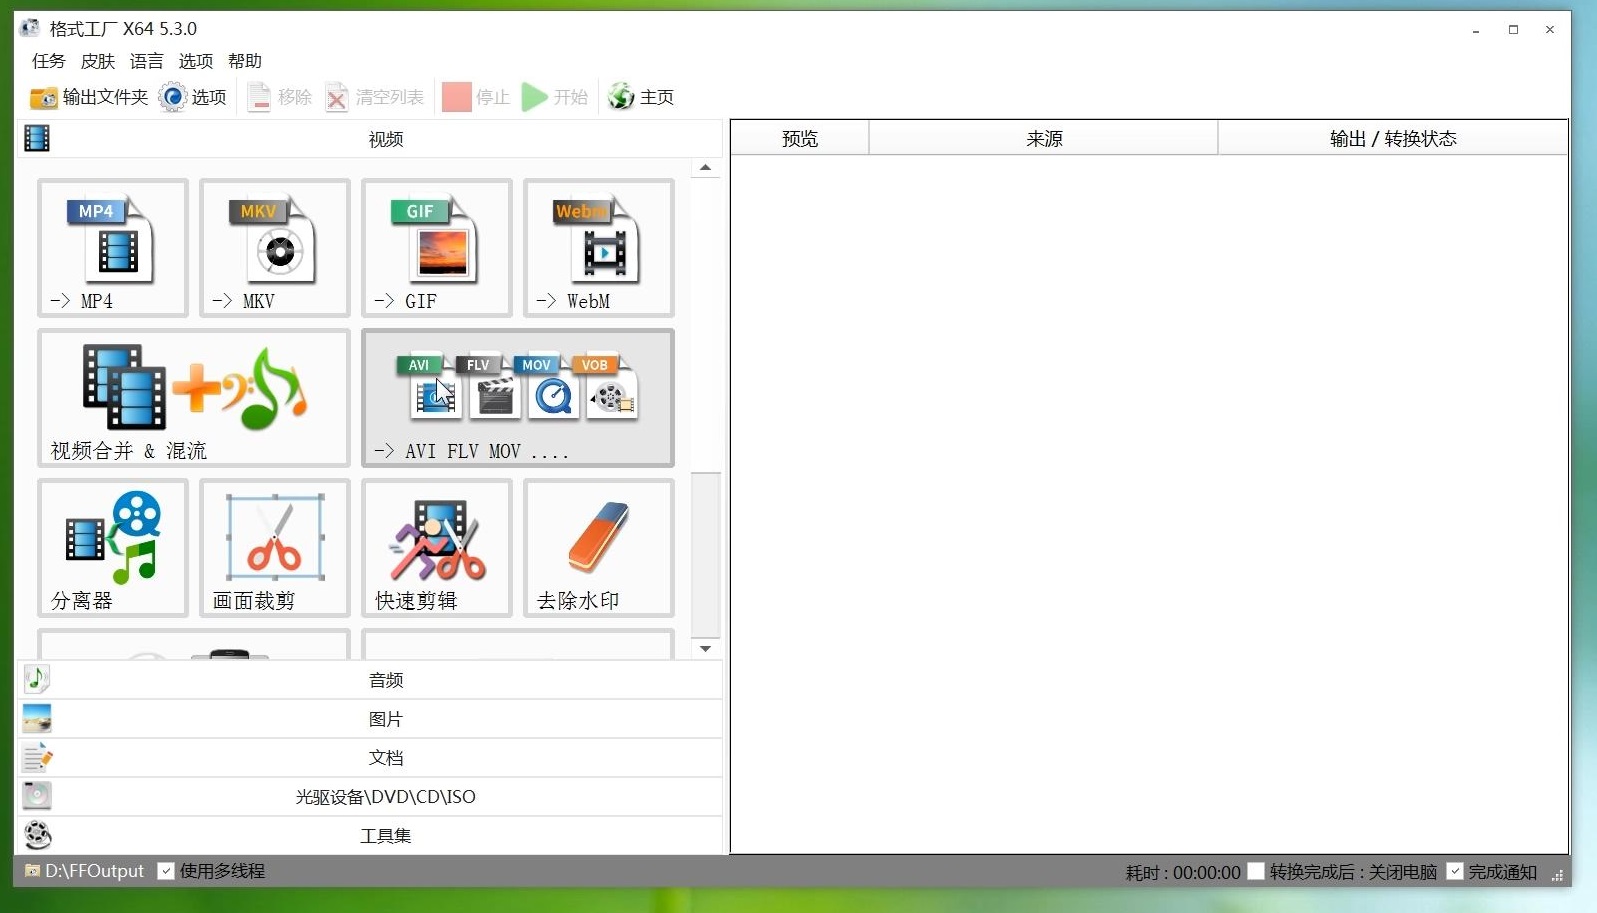This screenshot has width=1597, height=913.
Task: Choose the -> WebM conversion tile
Action: click(x=599, y=248)
